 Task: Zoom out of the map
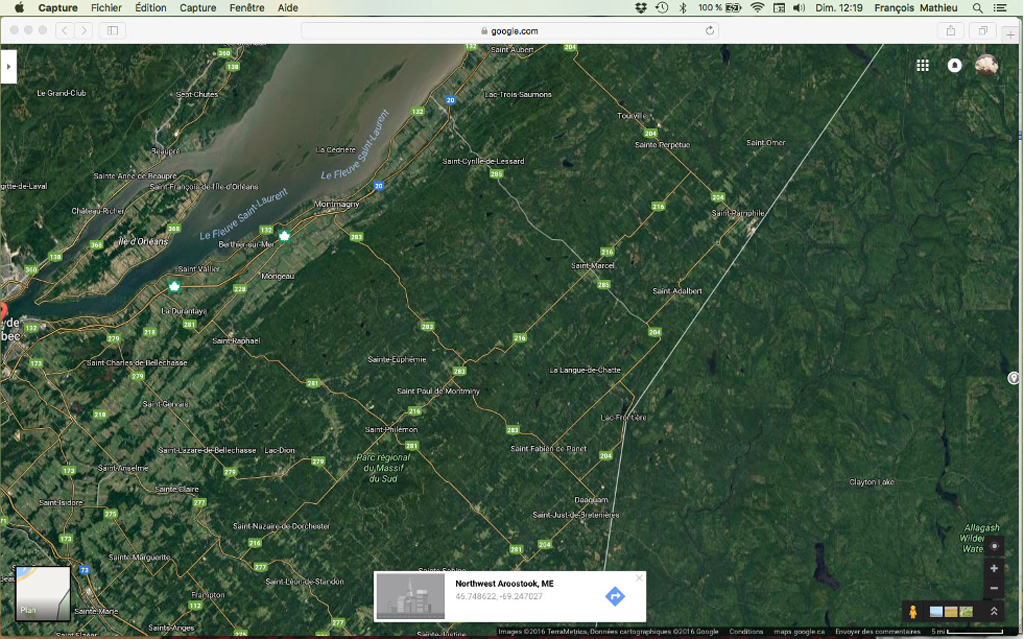click(993, 589)
